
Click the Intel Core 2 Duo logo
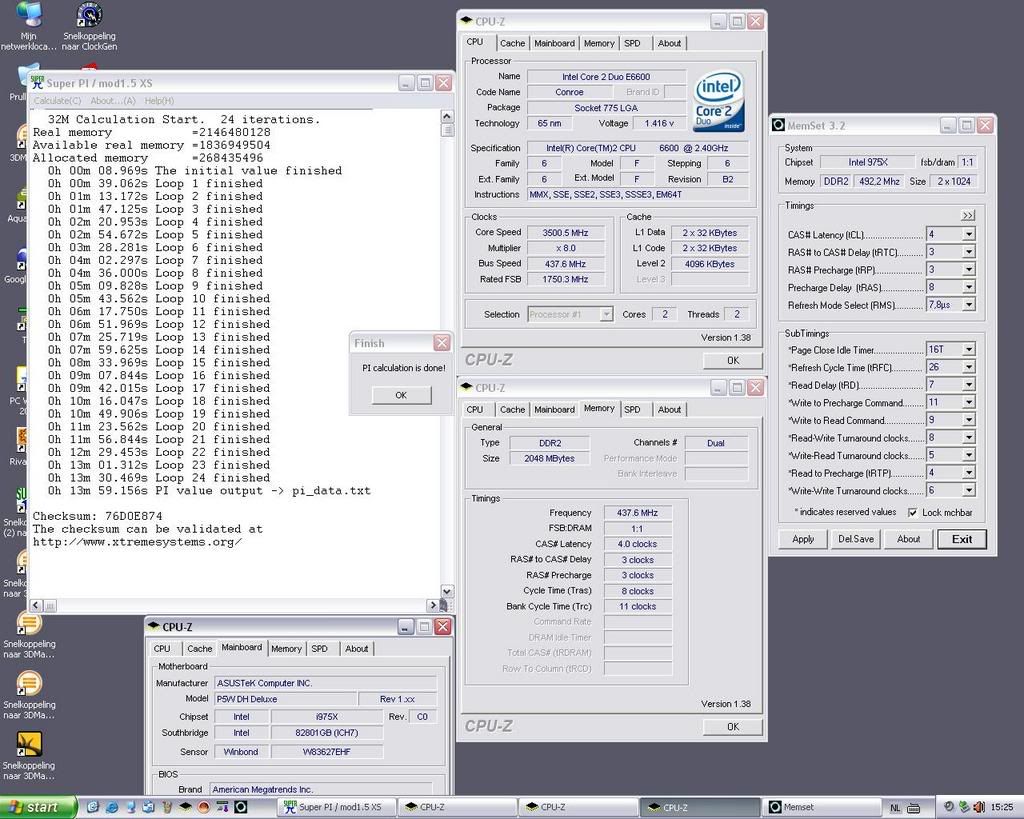(x=718, y=101)
